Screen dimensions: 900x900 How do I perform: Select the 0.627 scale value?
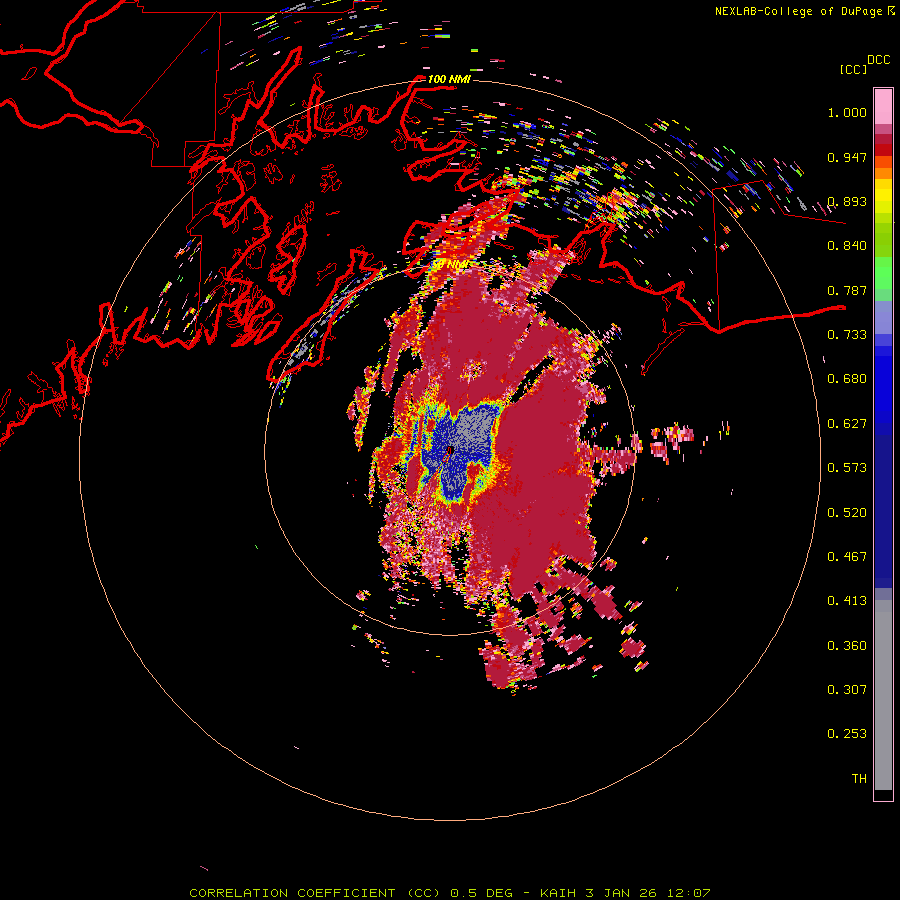847,424
